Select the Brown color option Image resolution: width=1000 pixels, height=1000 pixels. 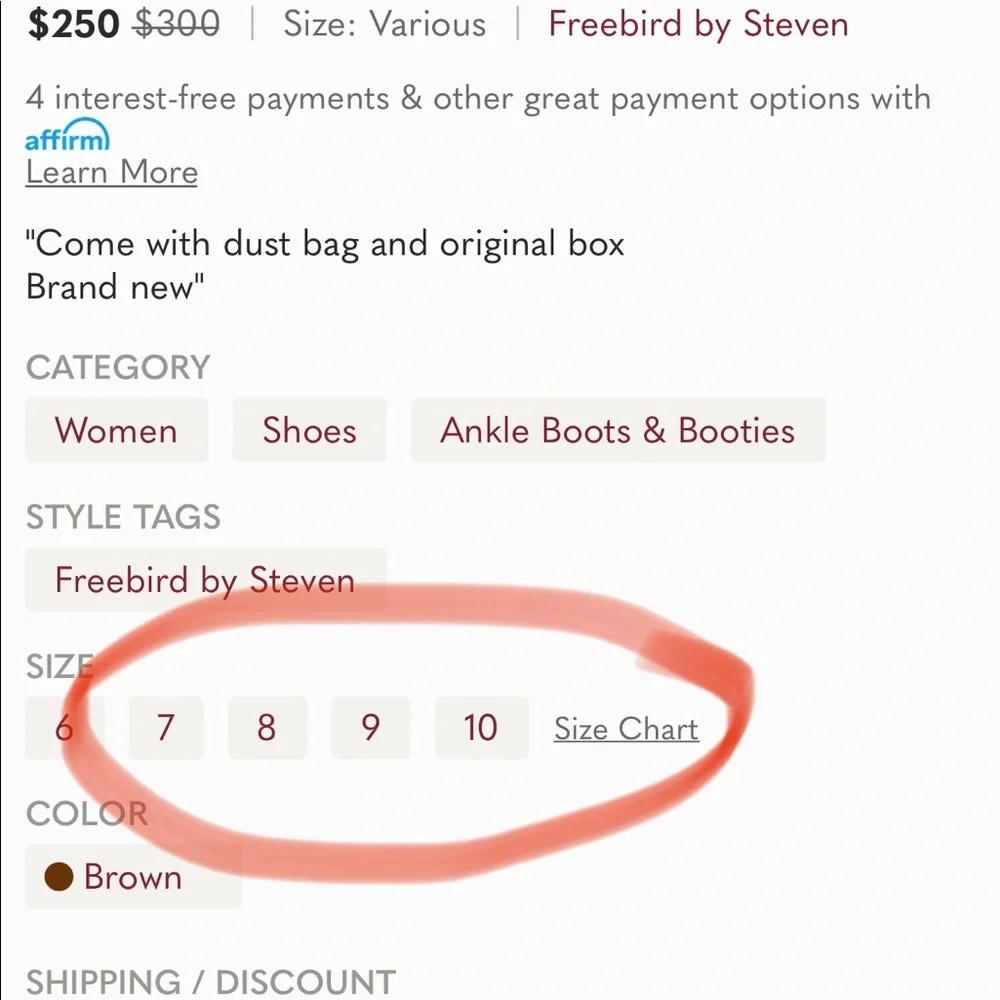(133, 877)
